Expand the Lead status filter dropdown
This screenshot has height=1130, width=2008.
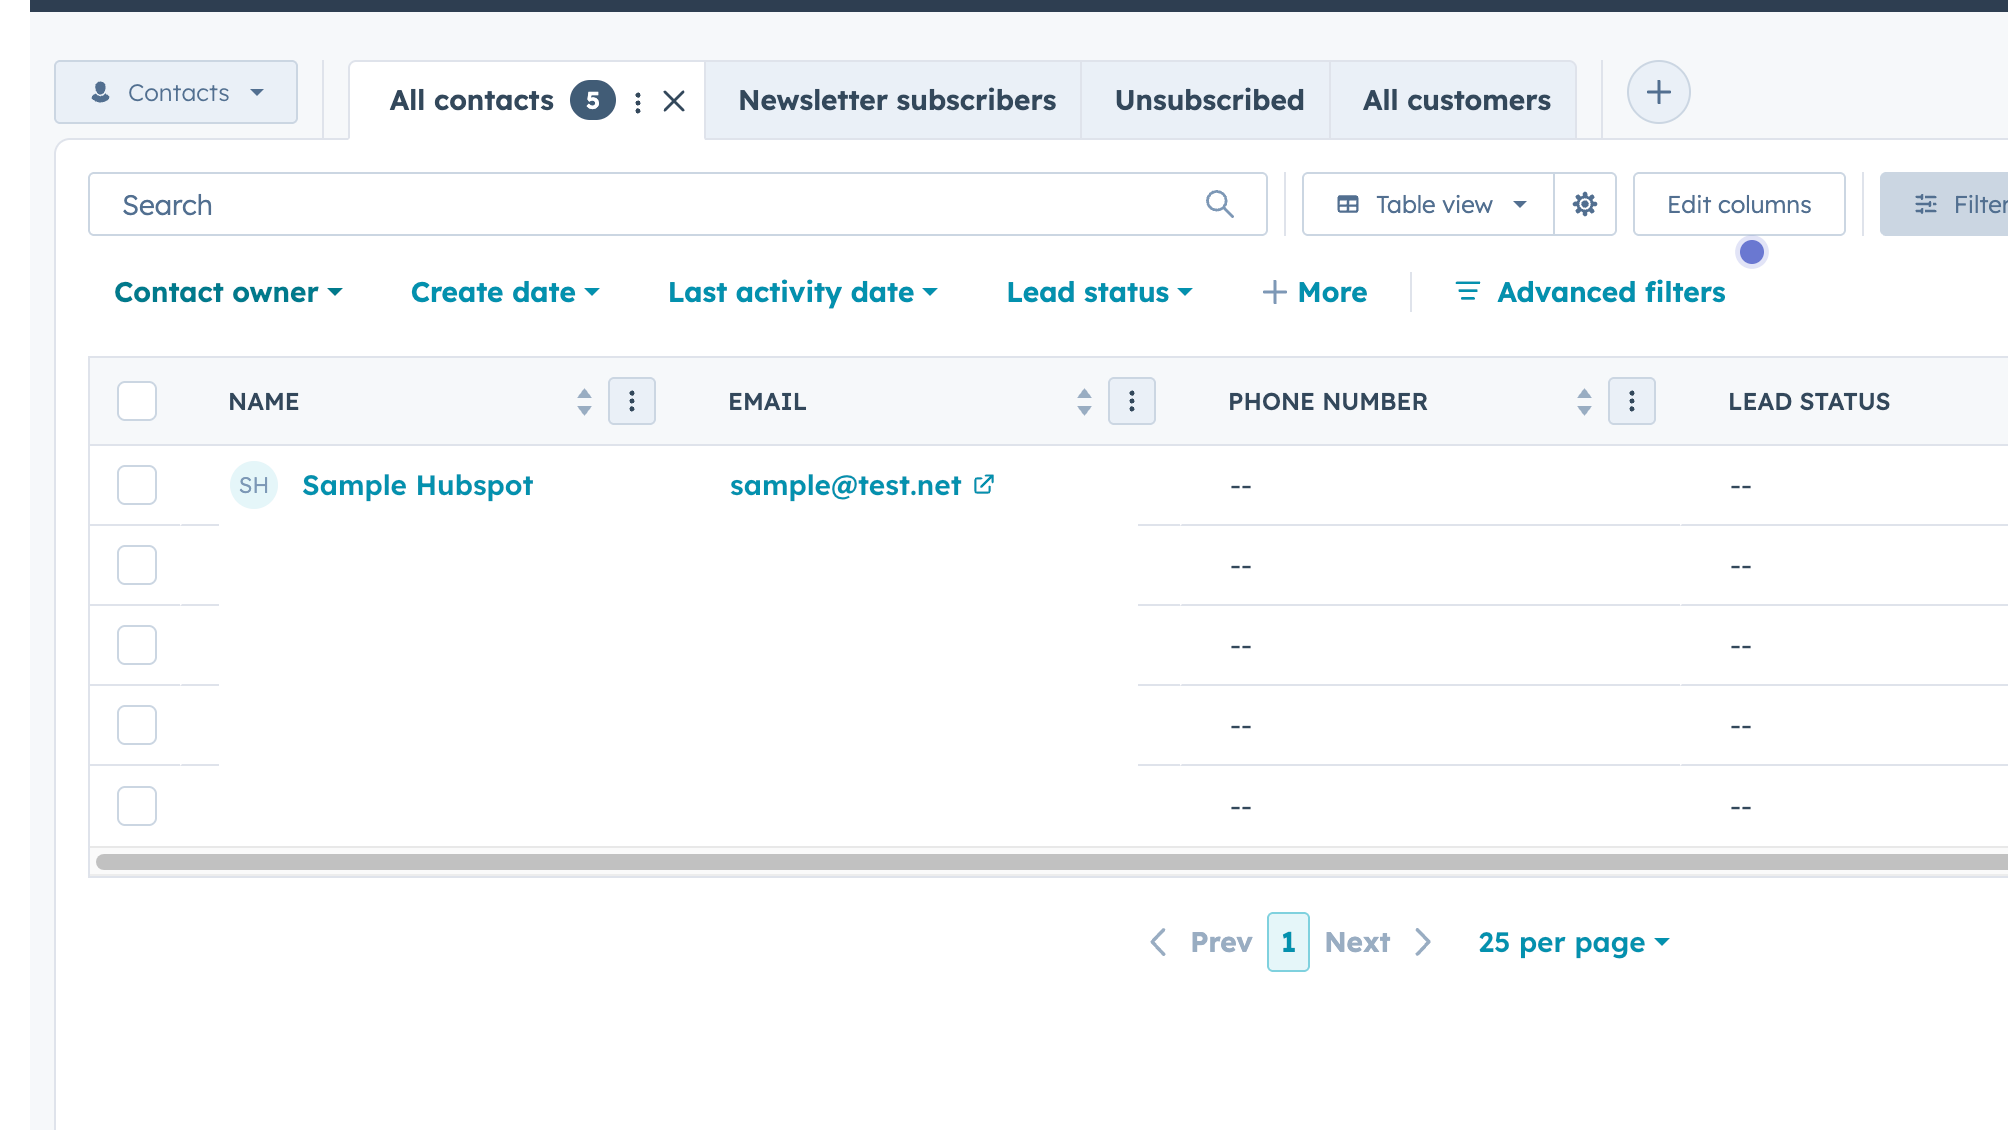coord(1099,292)
